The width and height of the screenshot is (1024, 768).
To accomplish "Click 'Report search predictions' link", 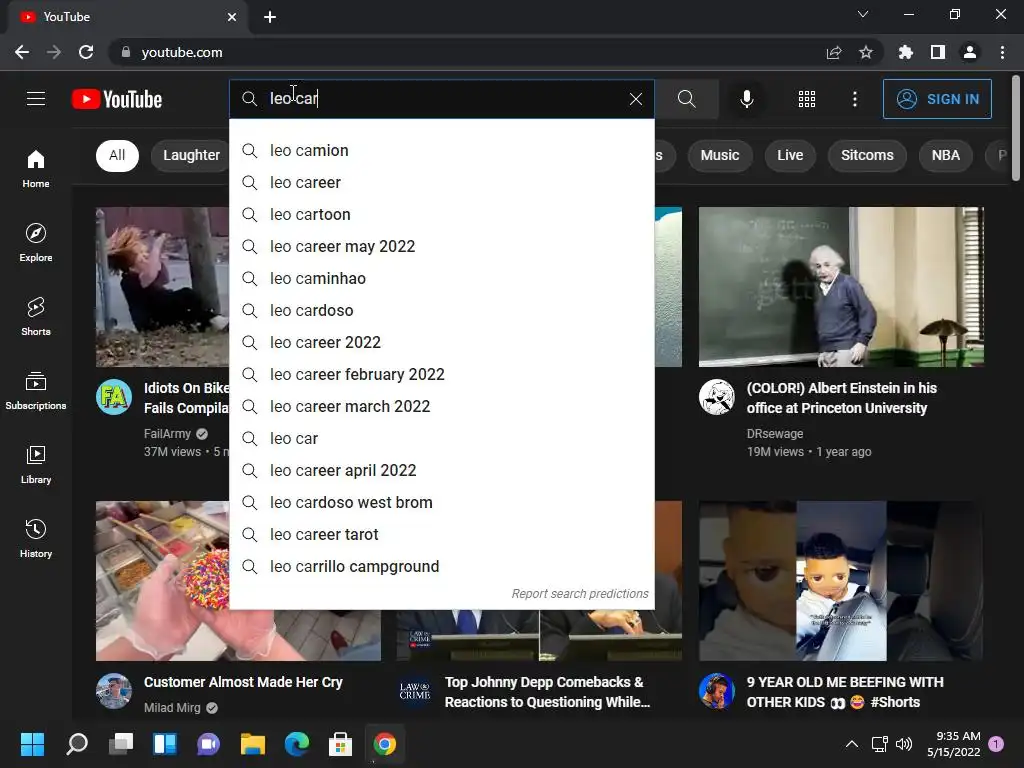I will coord(580,594).
